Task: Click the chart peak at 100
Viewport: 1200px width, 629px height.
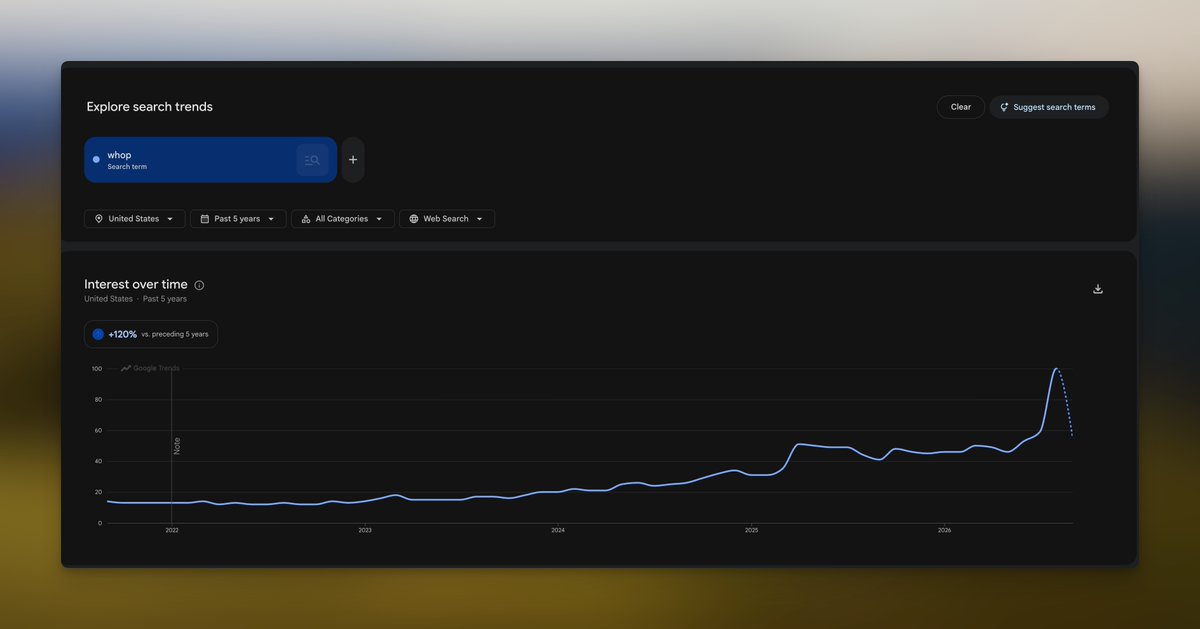Action: coord(1056,369)
